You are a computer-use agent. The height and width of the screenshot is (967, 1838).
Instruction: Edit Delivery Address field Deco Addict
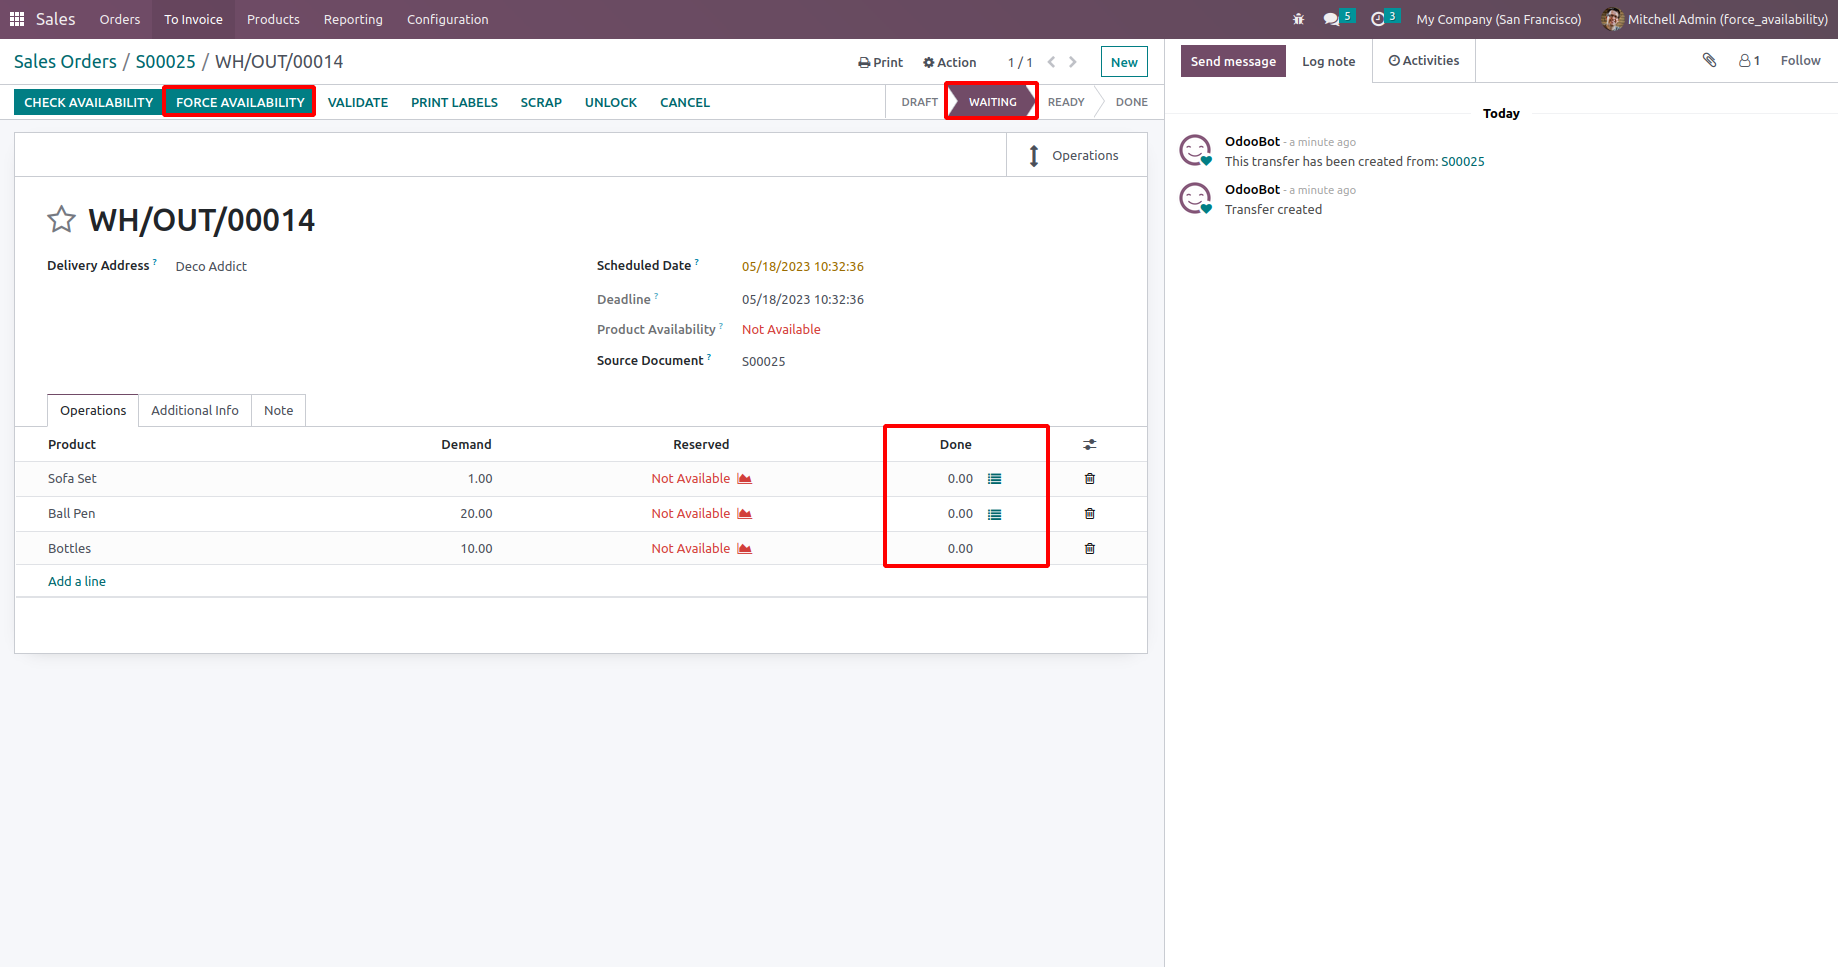(x=211, y=266)
